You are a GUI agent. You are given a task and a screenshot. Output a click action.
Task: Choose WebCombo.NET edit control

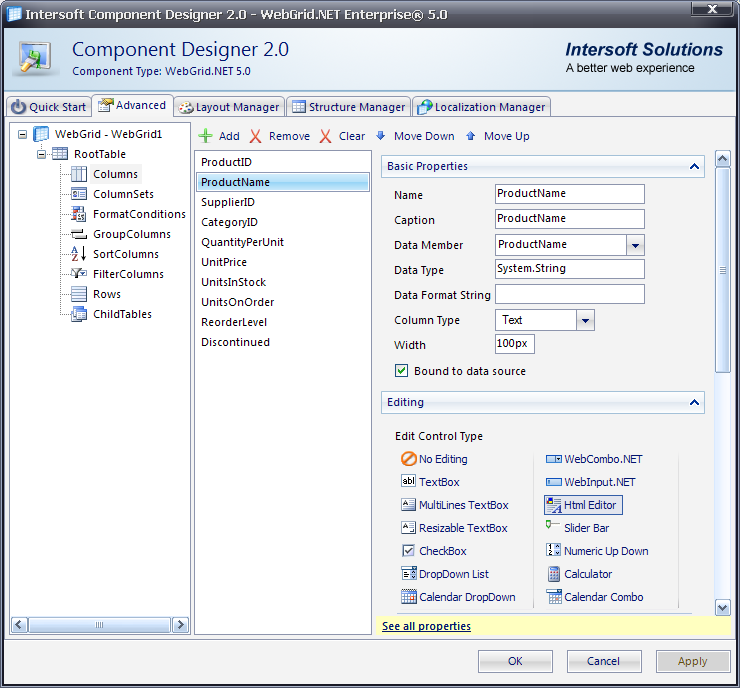coord(594,459)
